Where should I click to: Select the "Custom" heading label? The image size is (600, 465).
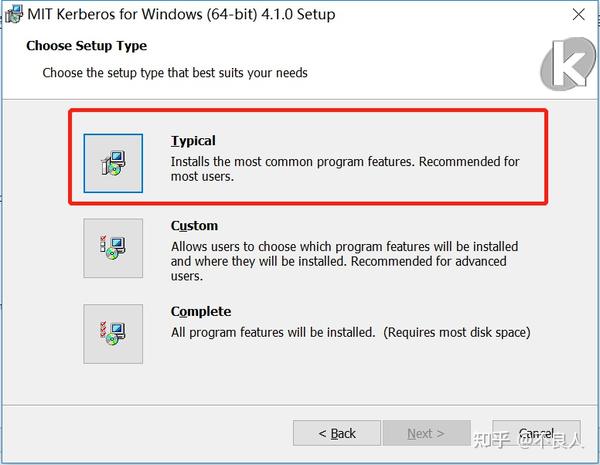194,226
